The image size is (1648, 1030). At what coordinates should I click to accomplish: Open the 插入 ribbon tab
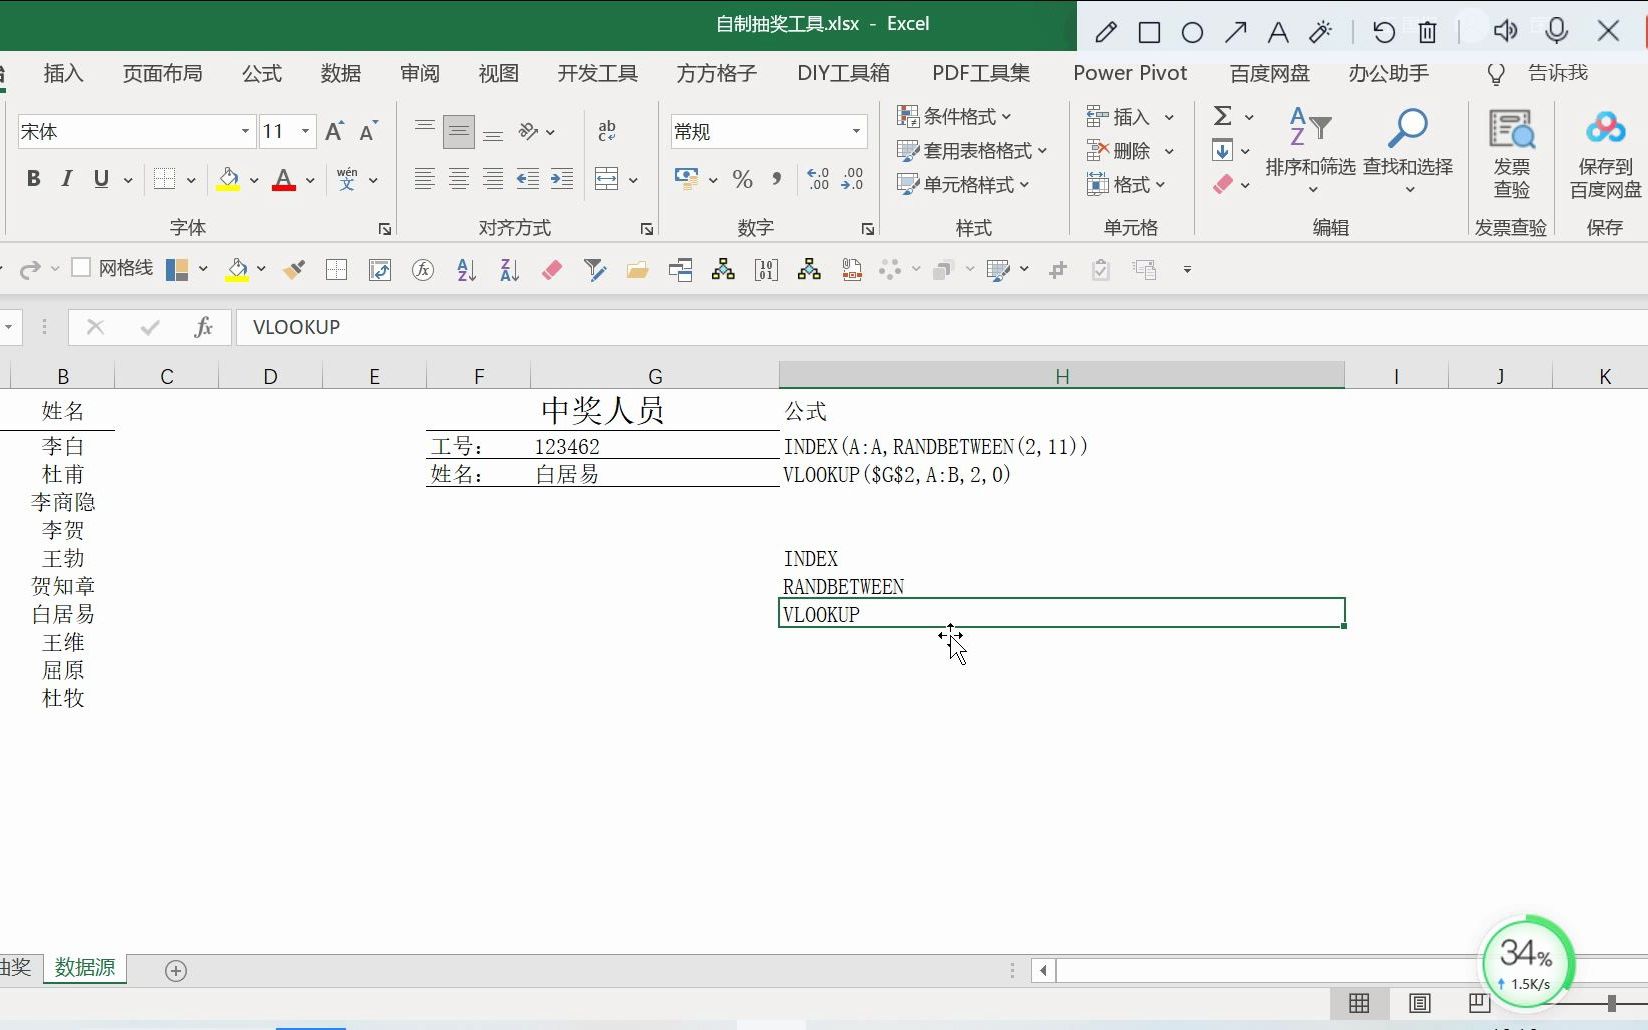(x=63, y=73)
